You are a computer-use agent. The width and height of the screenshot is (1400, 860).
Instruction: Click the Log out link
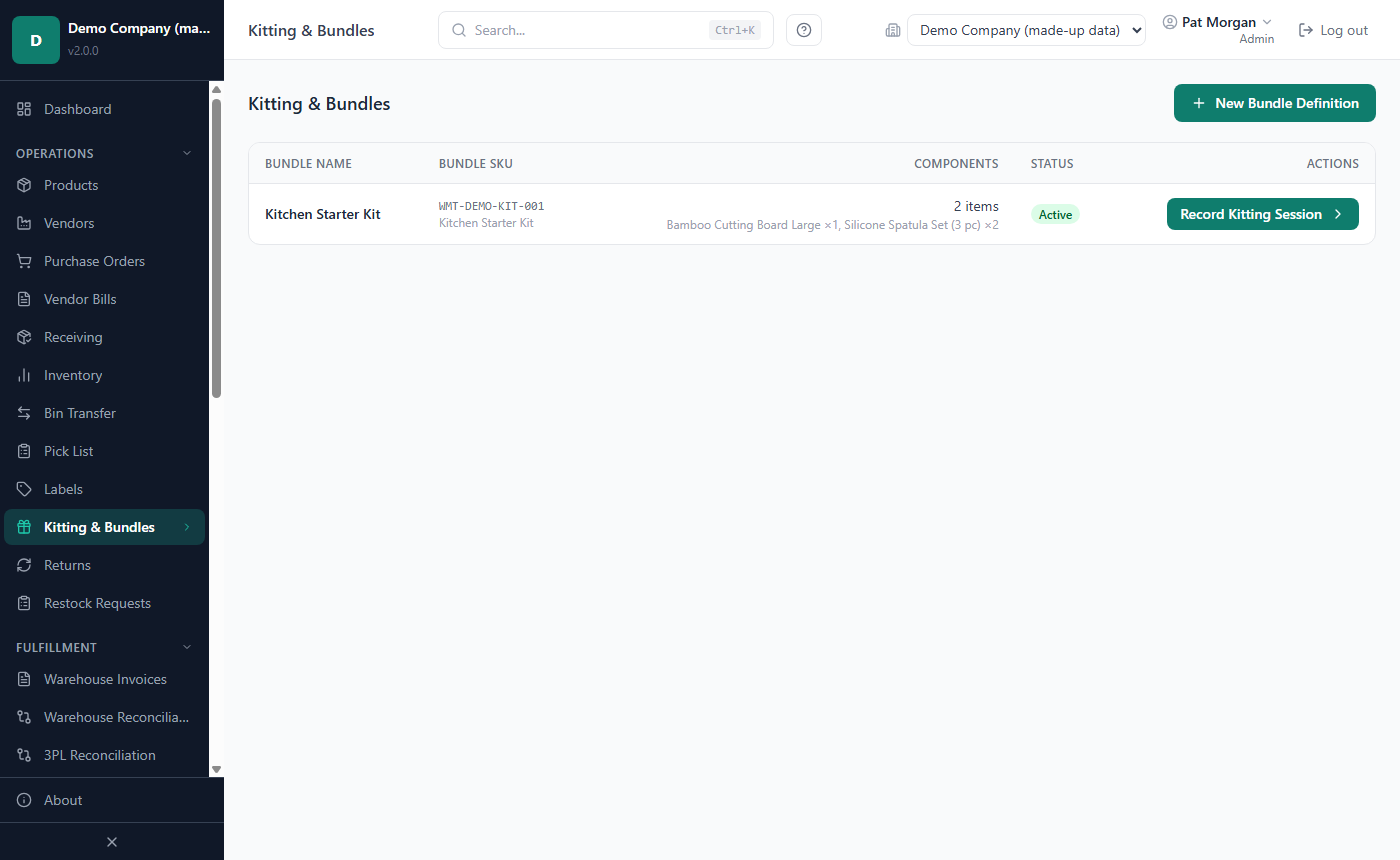coord(1333,30)
